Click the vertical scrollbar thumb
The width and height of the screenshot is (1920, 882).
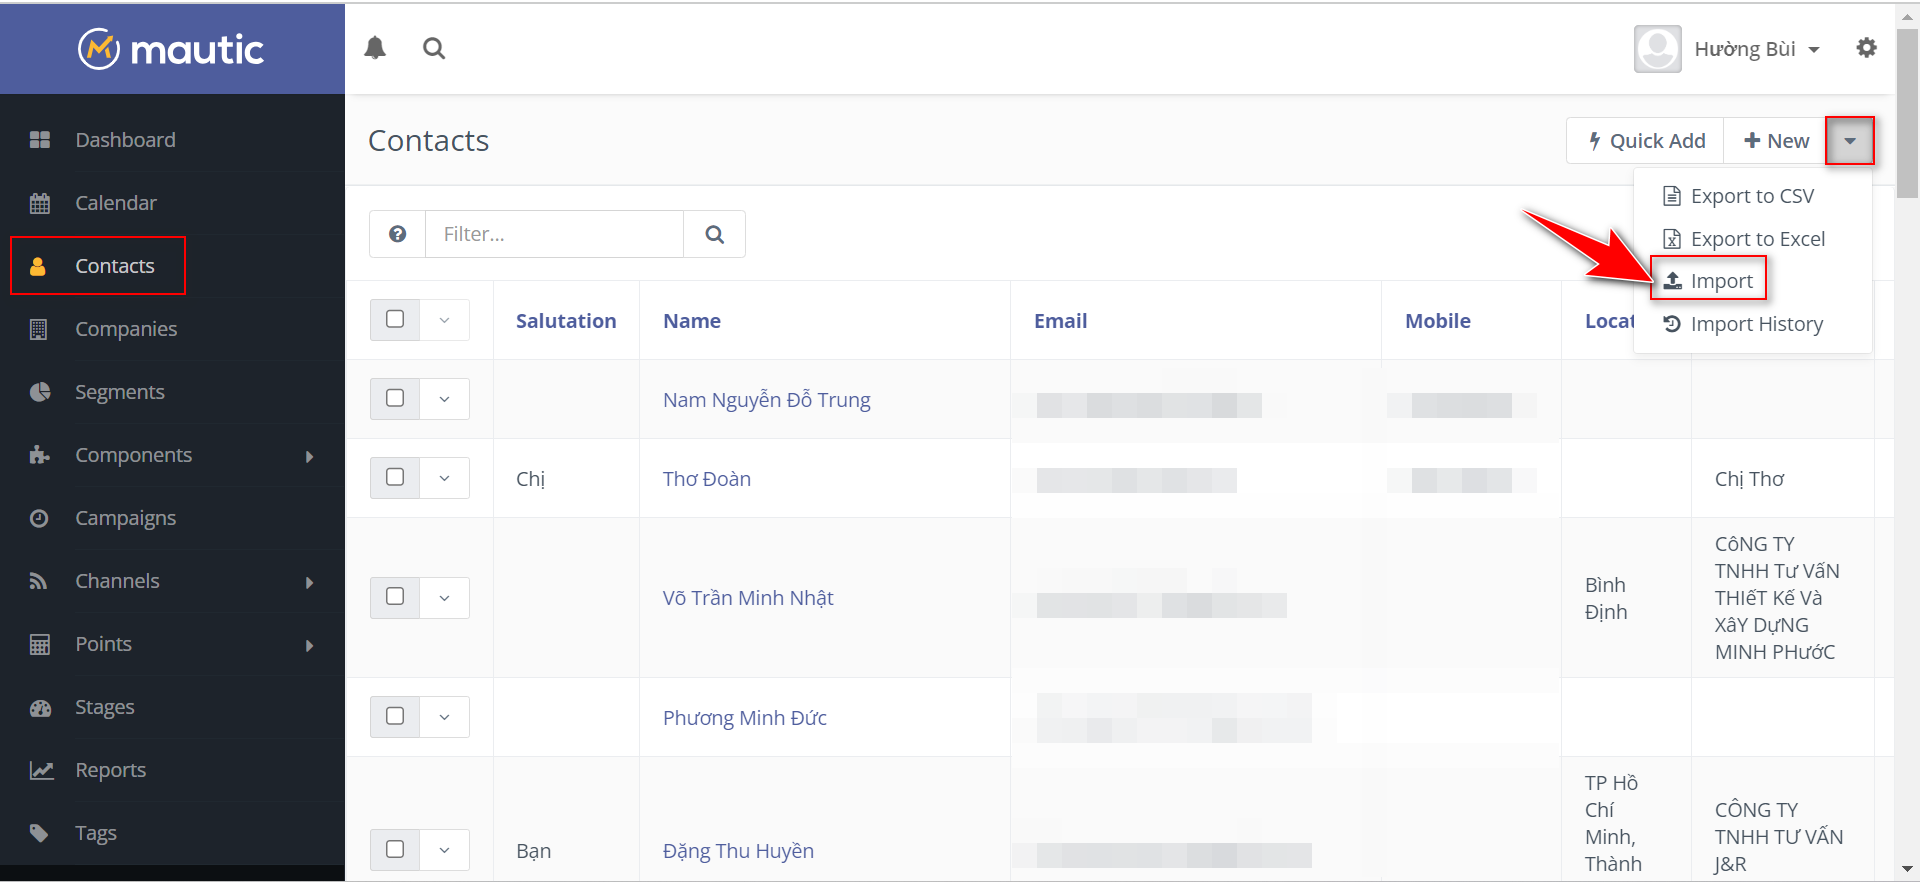pyautogui.click(x=1908, y=110)
